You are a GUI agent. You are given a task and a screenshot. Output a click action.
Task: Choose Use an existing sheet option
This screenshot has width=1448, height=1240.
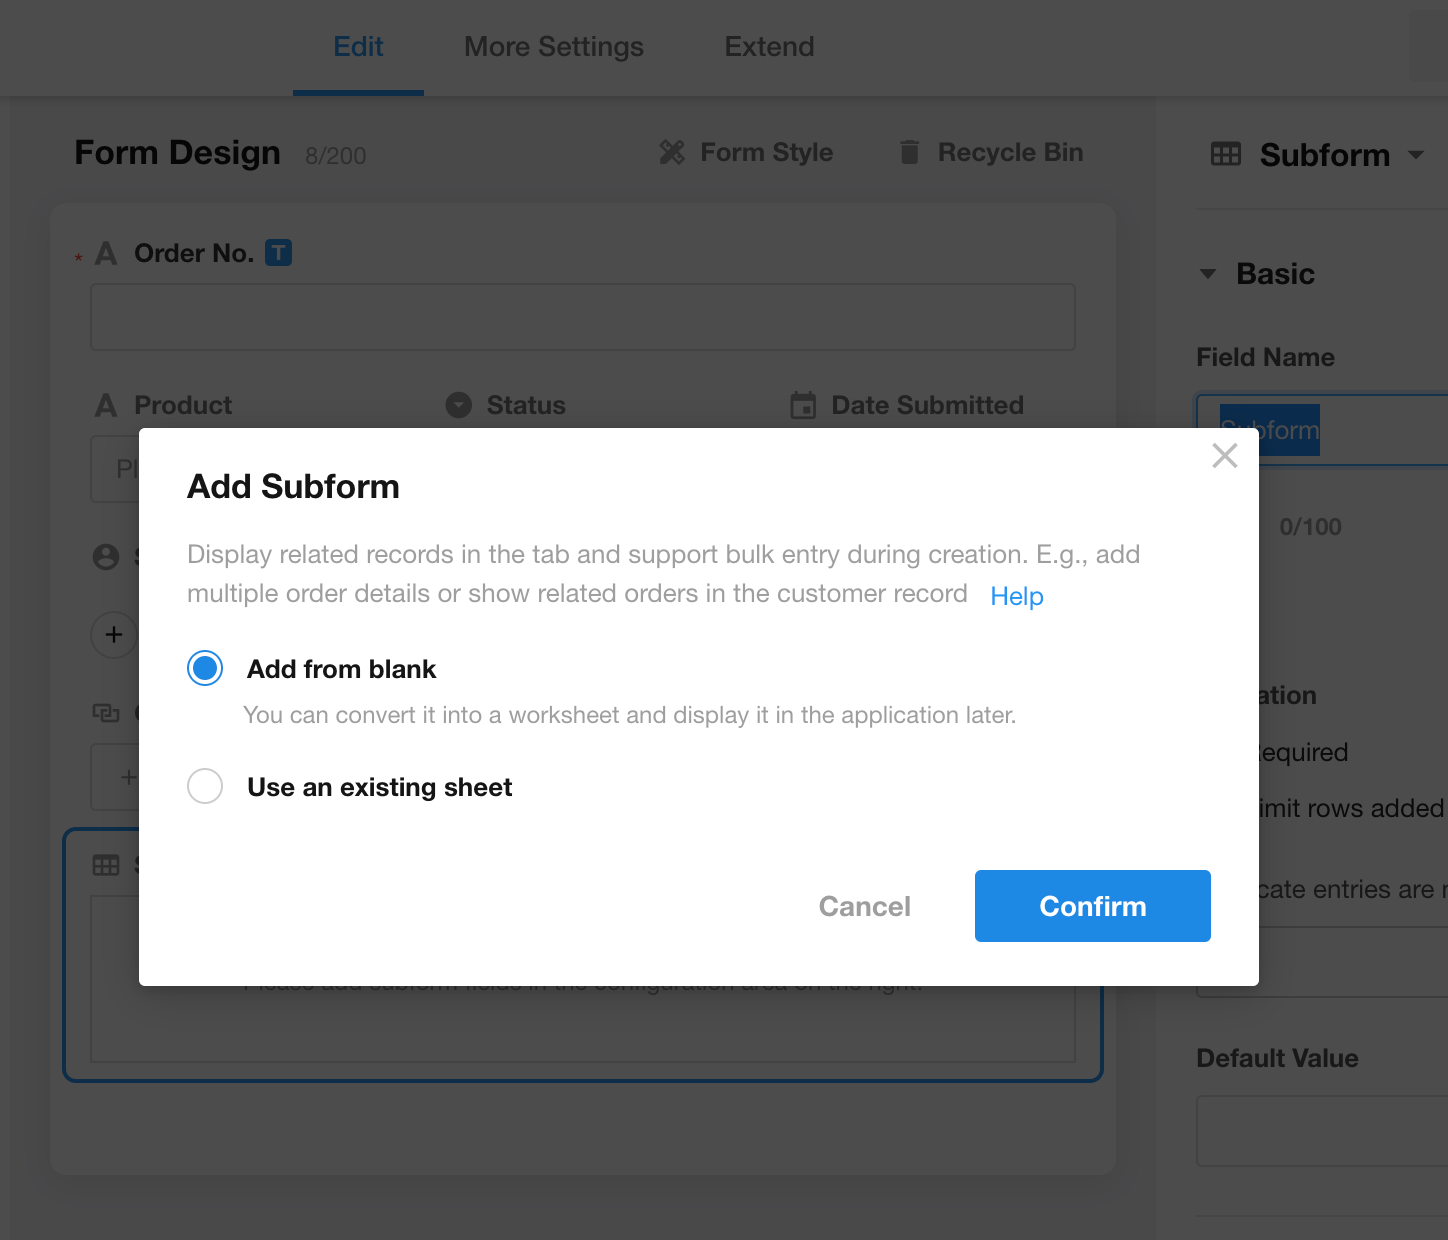point(205,786)
